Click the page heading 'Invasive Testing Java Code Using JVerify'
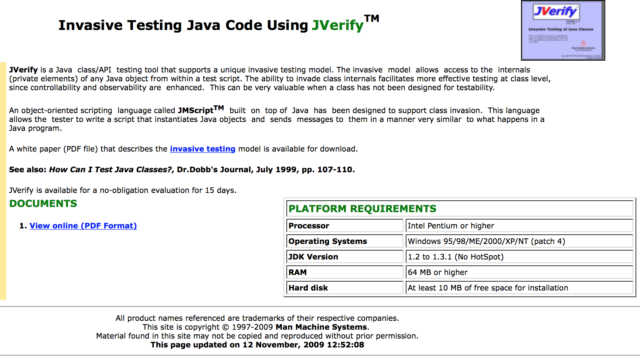This screenshot has height=360, width=640. pos(218,24)
